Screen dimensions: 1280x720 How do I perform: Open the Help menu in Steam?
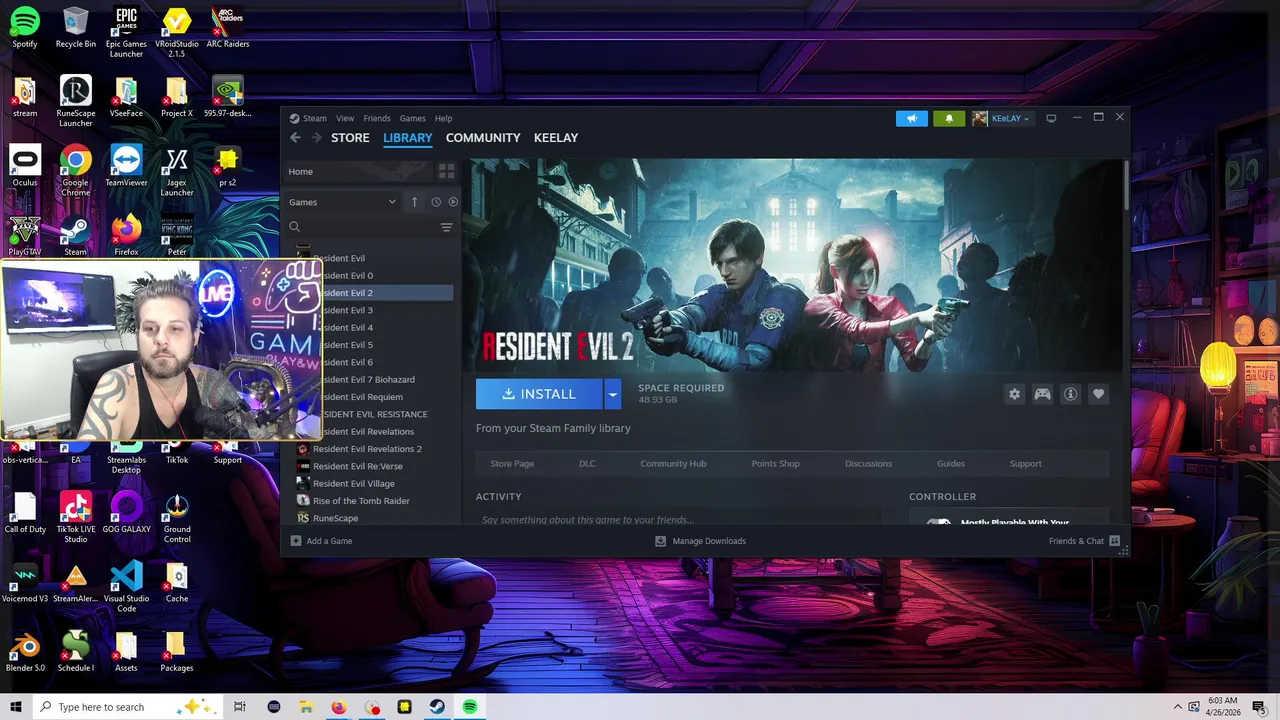443,118
